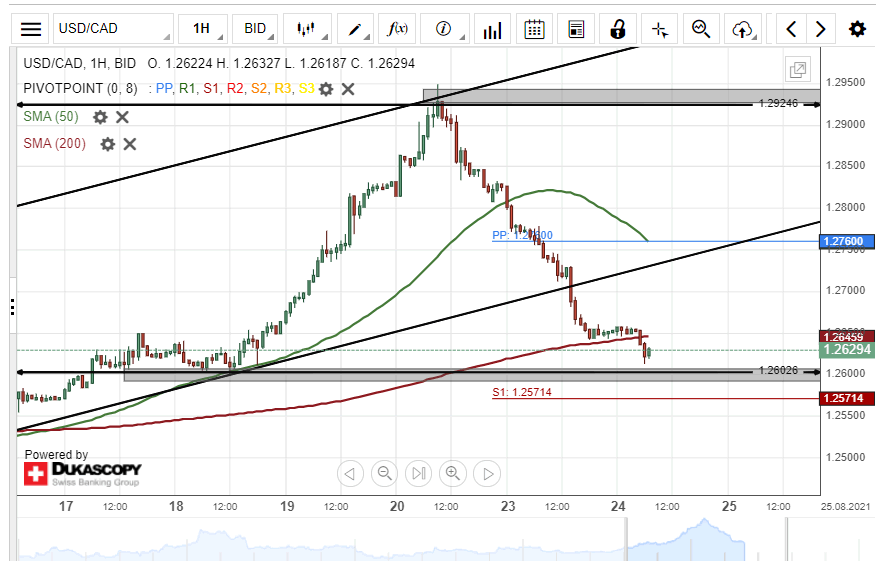880x574 pixels.
Task: Select the pencil drawing tools
Action: (356, 29)
